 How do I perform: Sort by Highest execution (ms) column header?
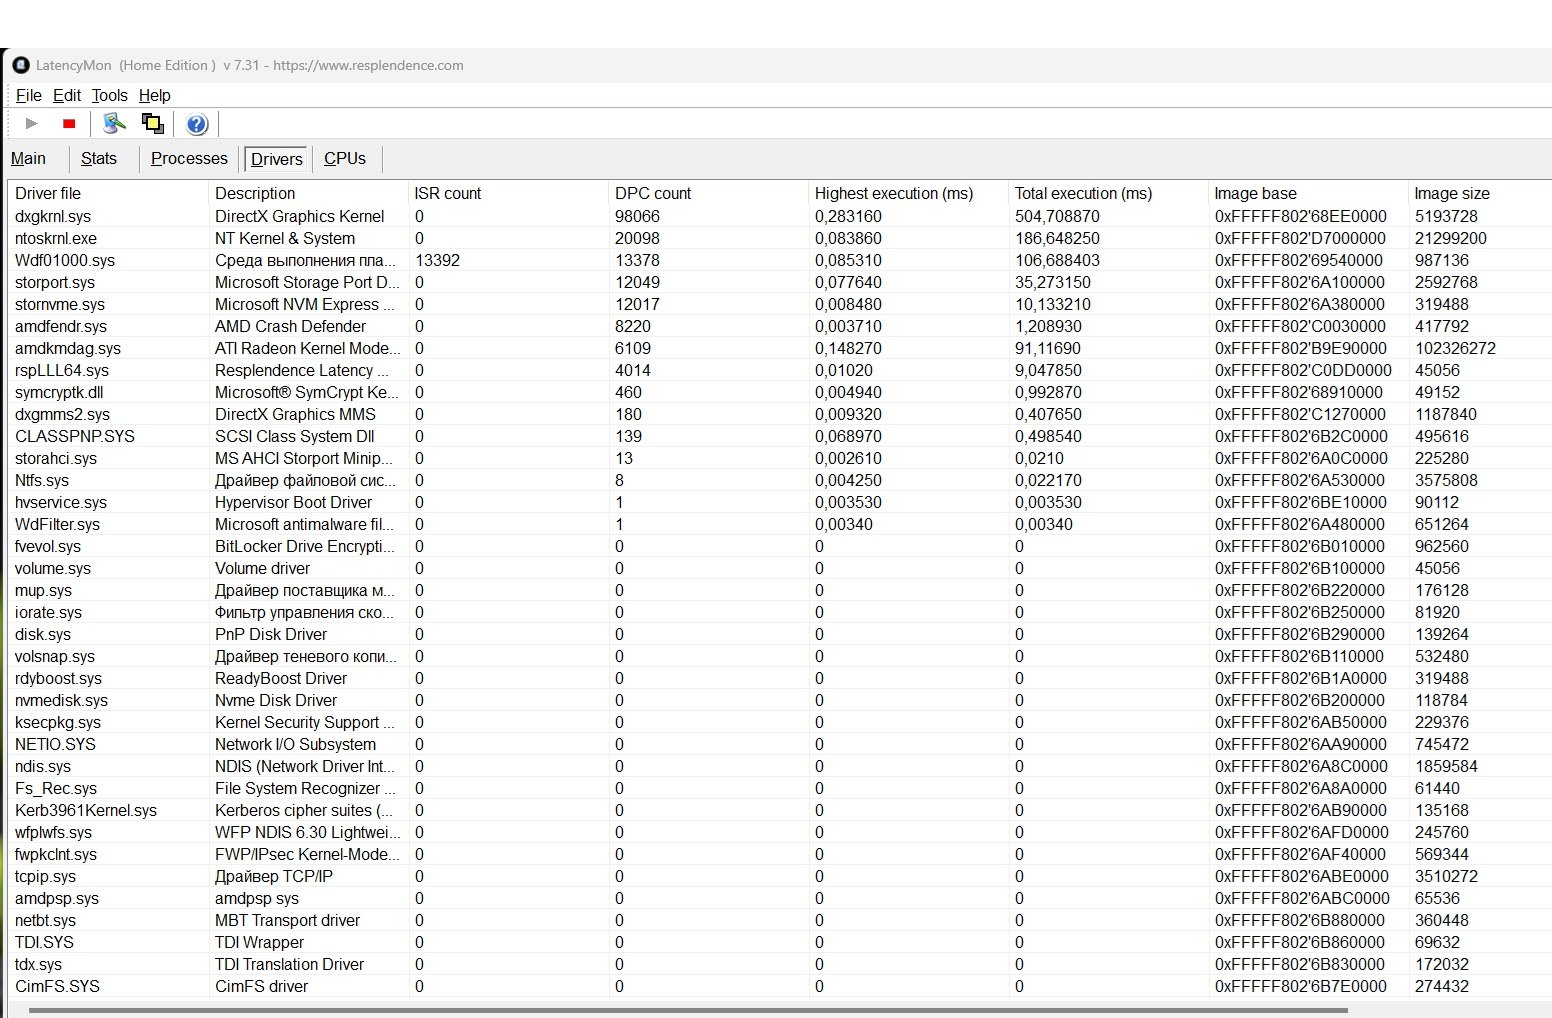coord(909,193)
